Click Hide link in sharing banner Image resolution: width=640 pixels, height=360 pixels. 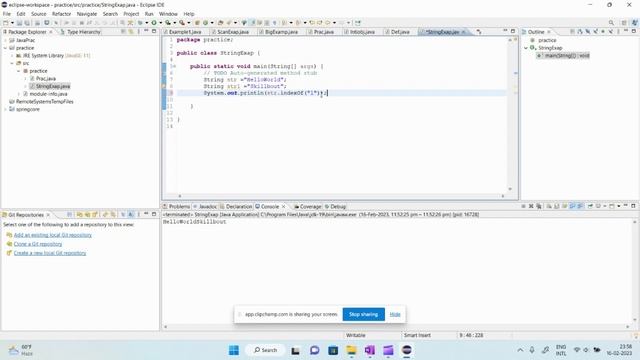(x=395, y=314)
